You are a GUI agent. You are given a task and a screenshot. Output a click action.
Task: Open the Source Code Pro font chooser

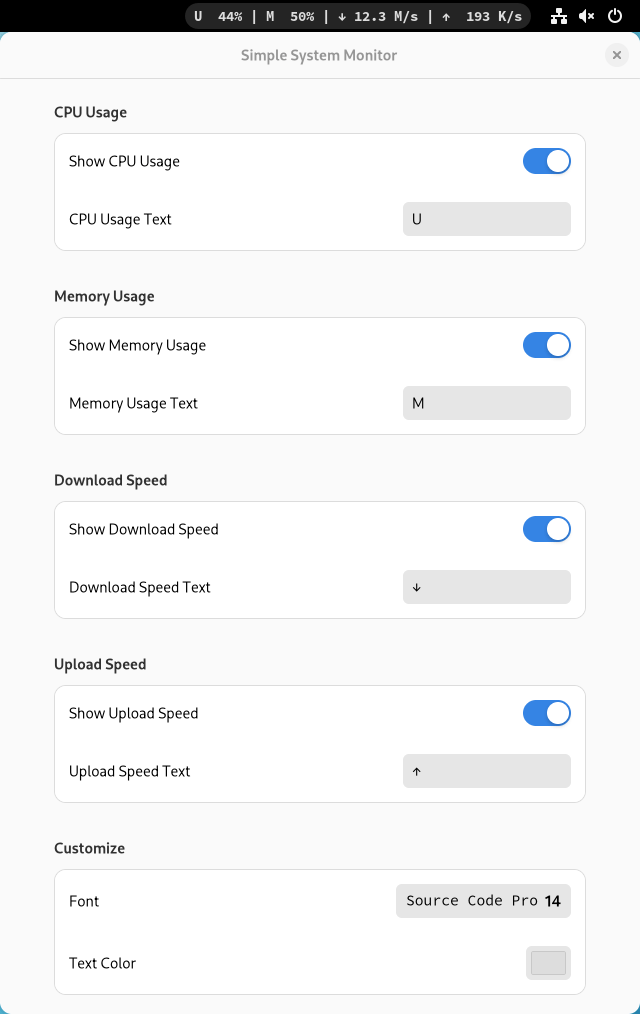coord(483,901)
